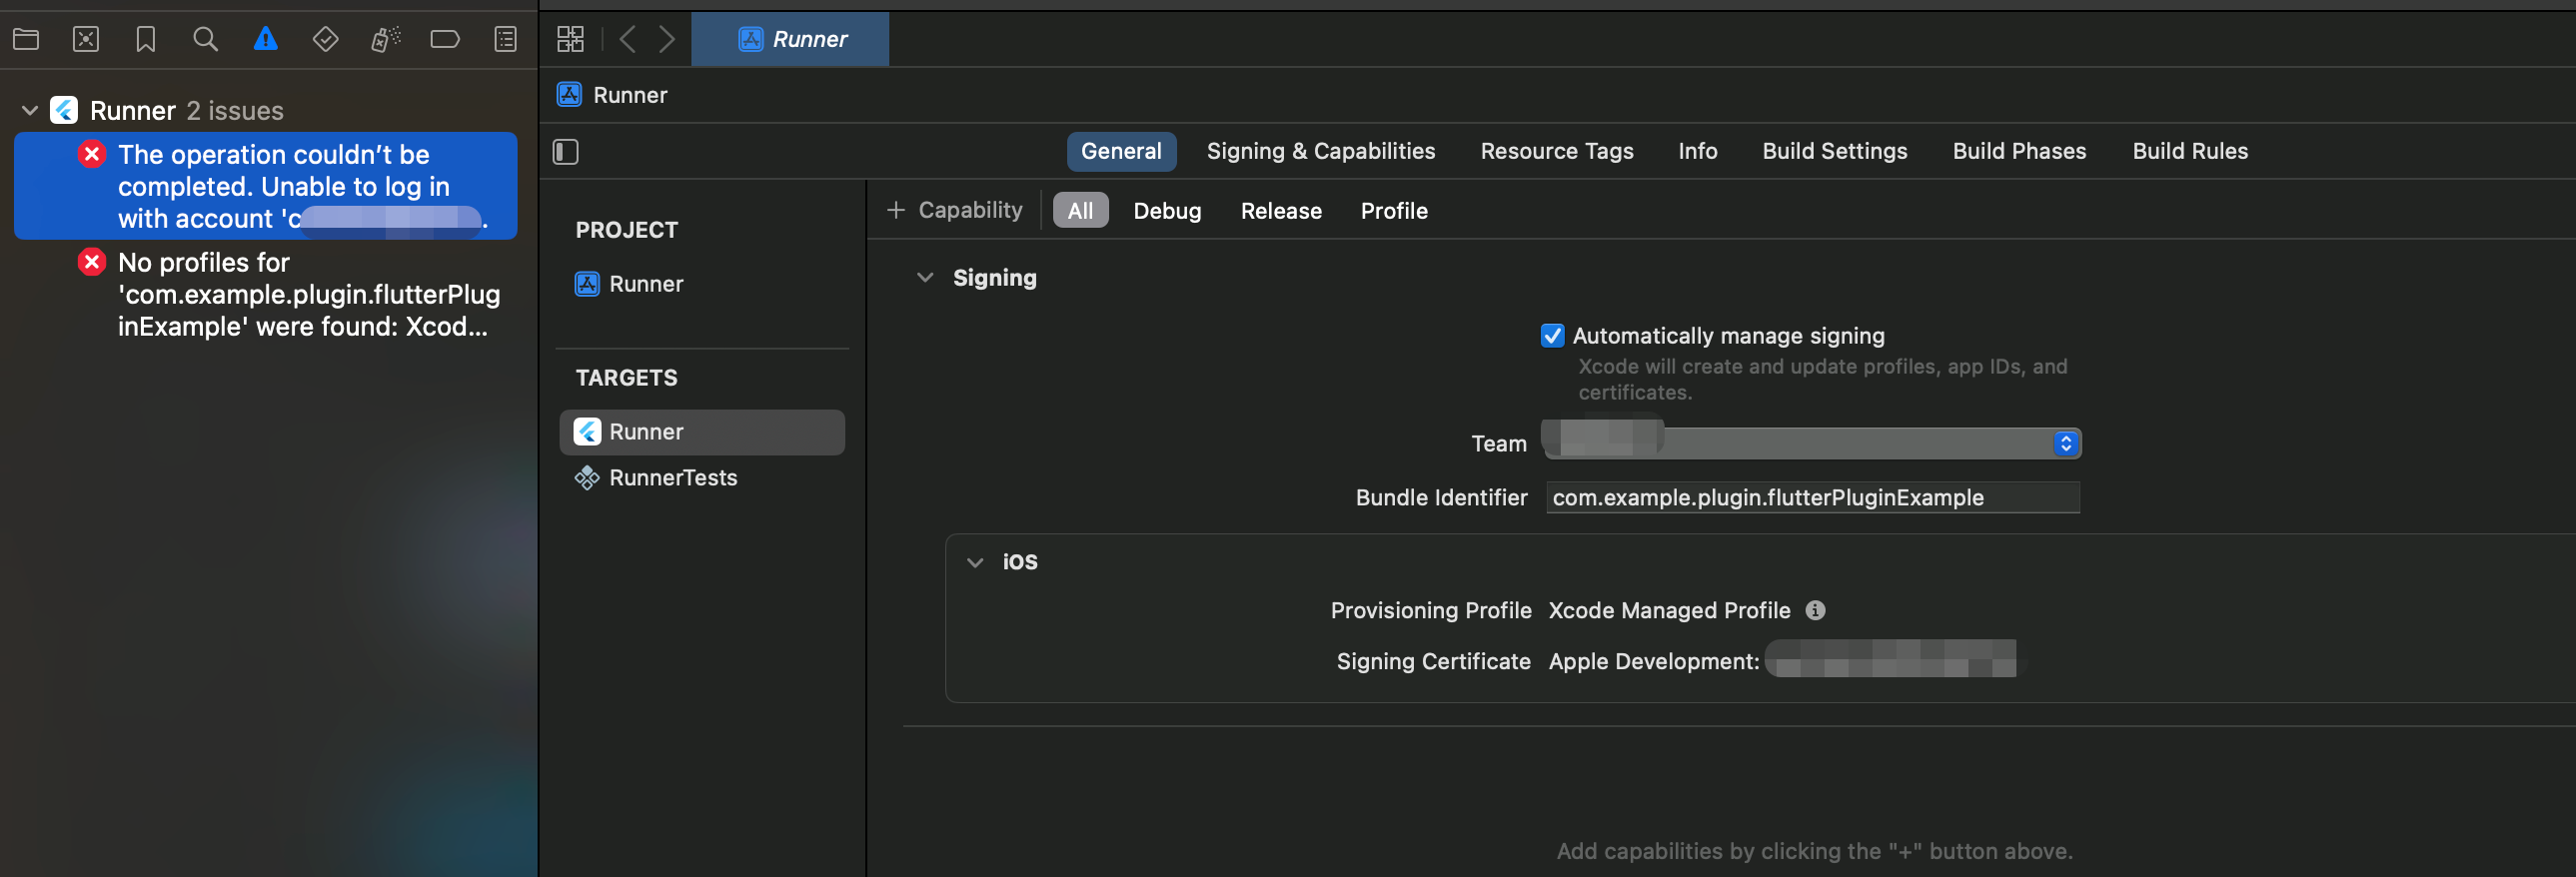Screen dimensions: 2576x877
Task: Click the Bundle Identifier text field
Action: click(x=1811, y=498)
